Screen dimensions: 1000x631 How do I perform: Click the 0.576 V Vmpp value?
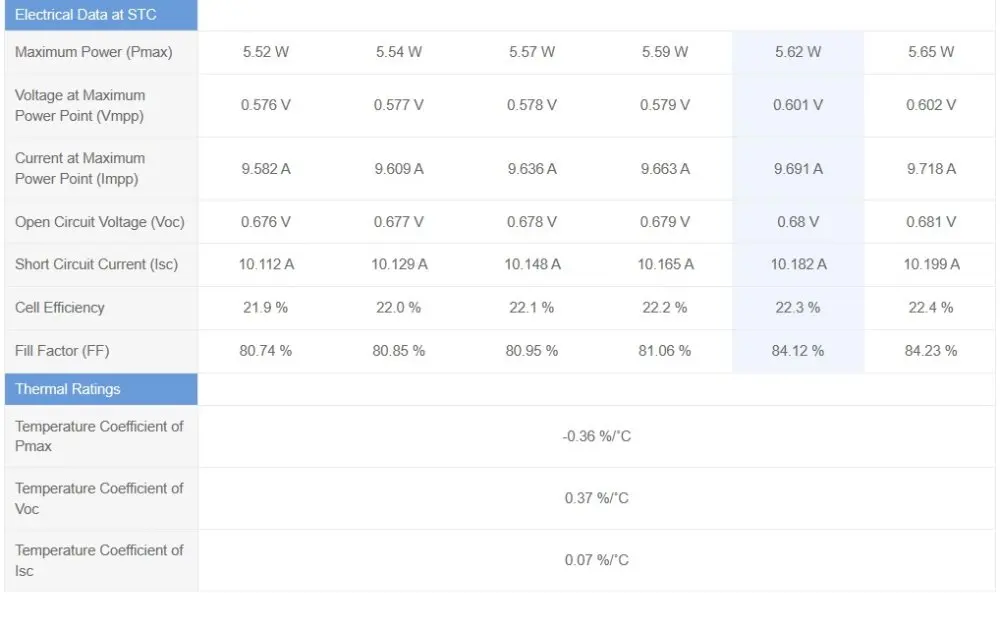click(266, 105)
